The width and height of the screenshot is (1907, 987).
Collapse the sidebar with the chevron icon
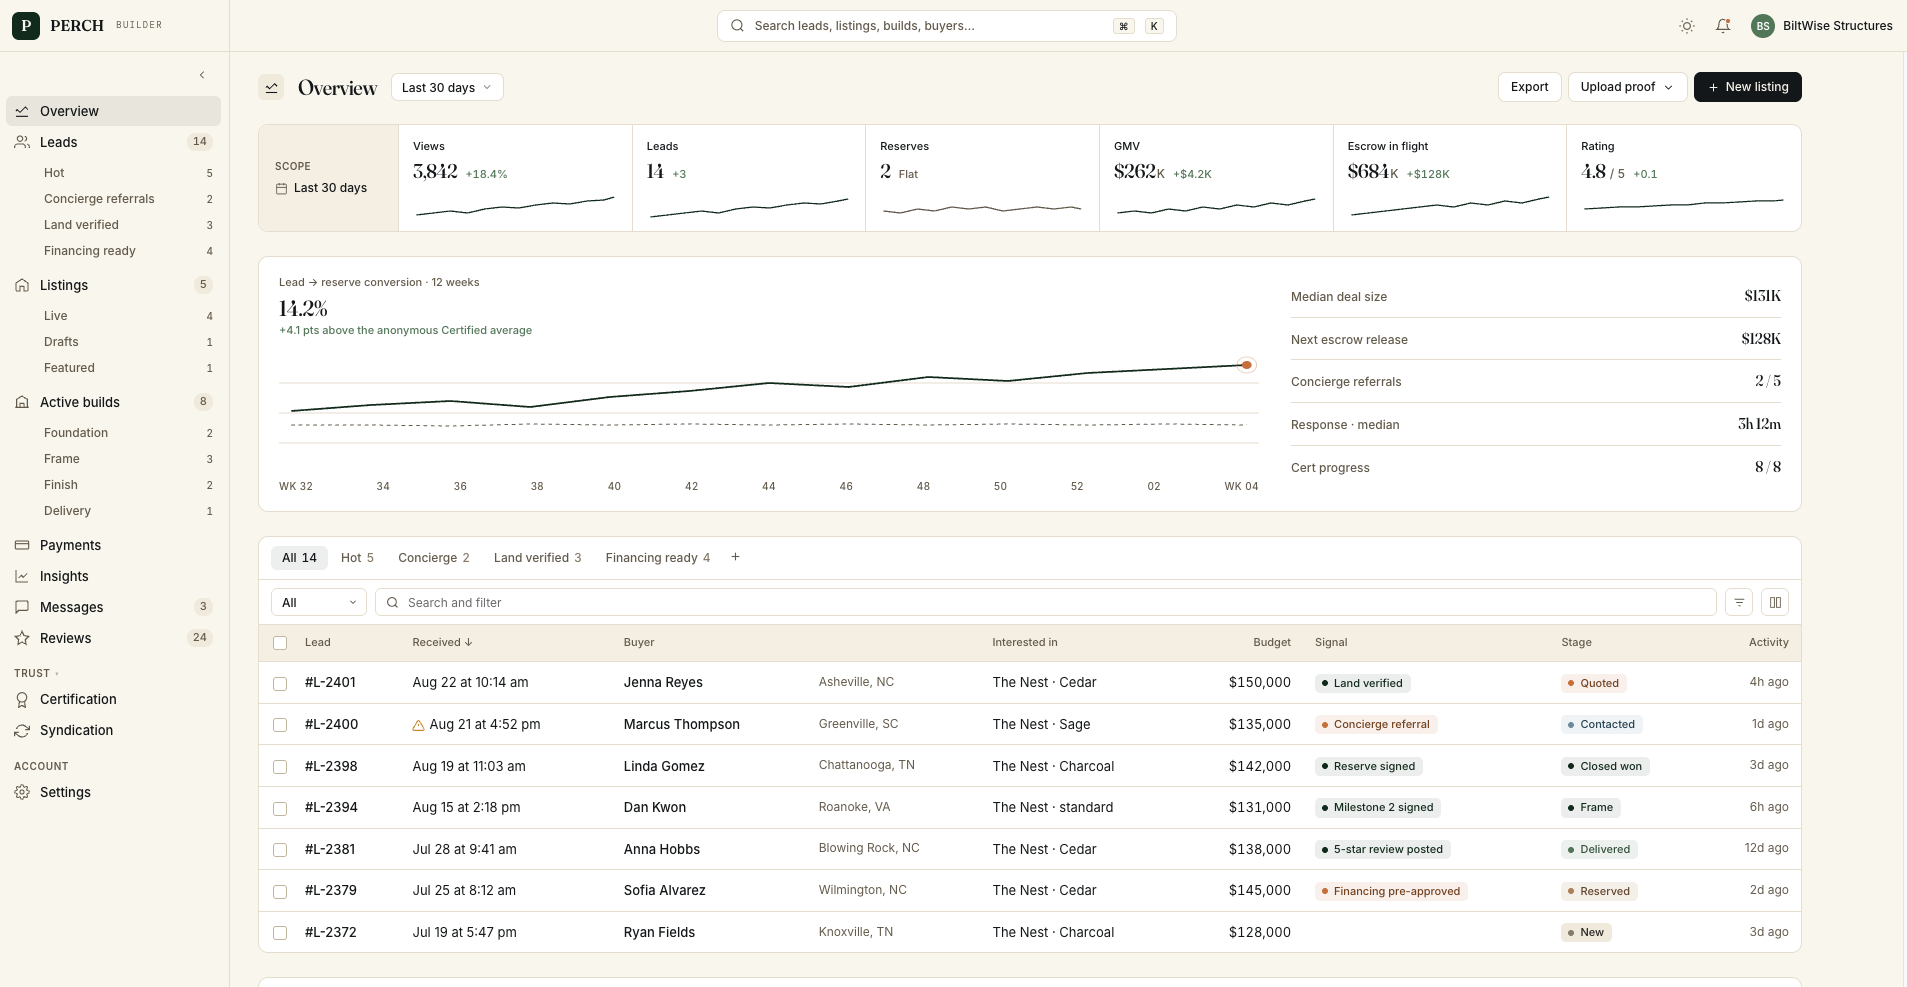202,75
